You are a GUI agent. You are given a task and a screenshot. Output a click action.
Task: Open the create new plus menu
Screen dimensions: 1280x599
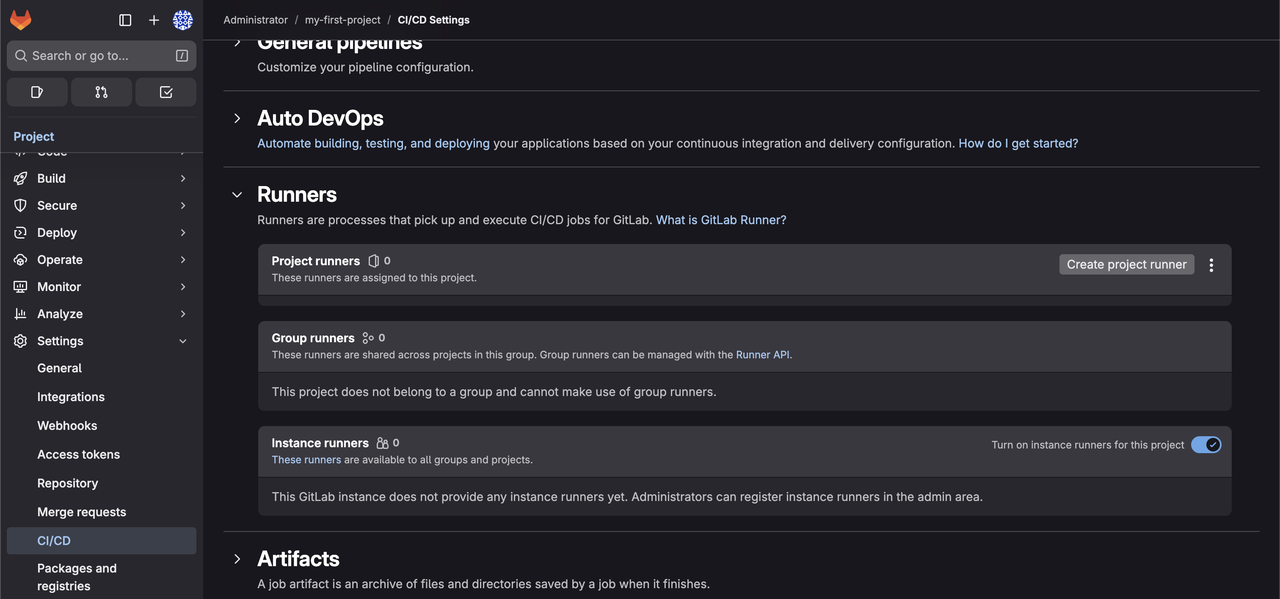click(153, 20)
